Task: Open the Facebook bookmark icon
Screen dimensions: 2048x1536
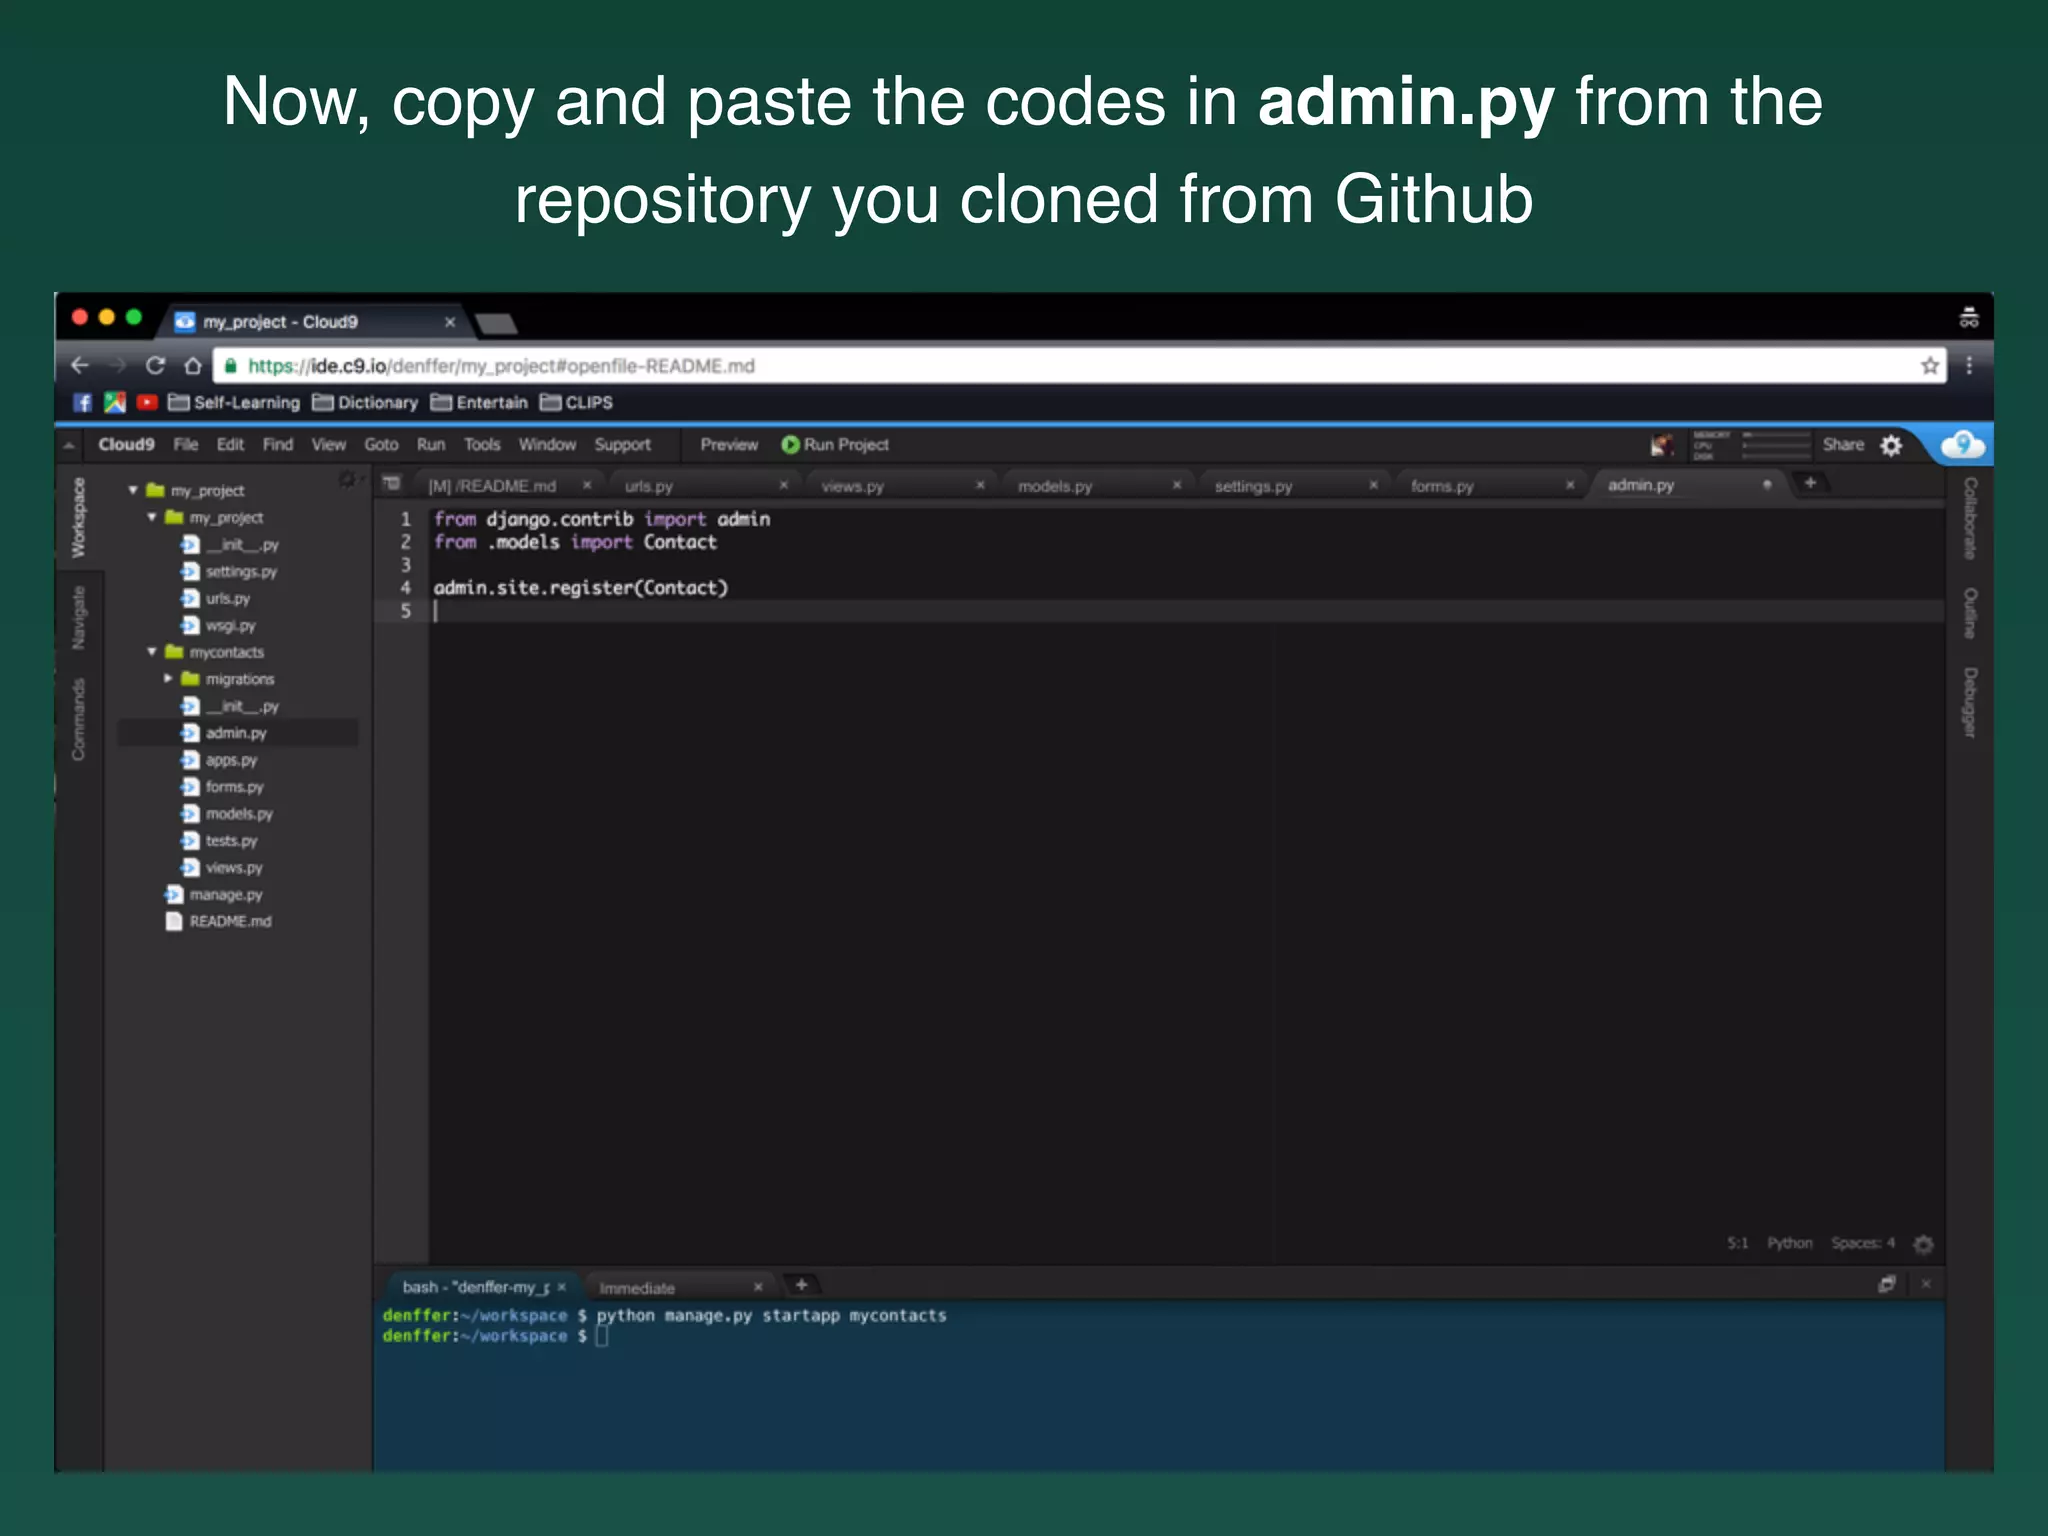Action: pyautogui.click(x=83, y=402)
